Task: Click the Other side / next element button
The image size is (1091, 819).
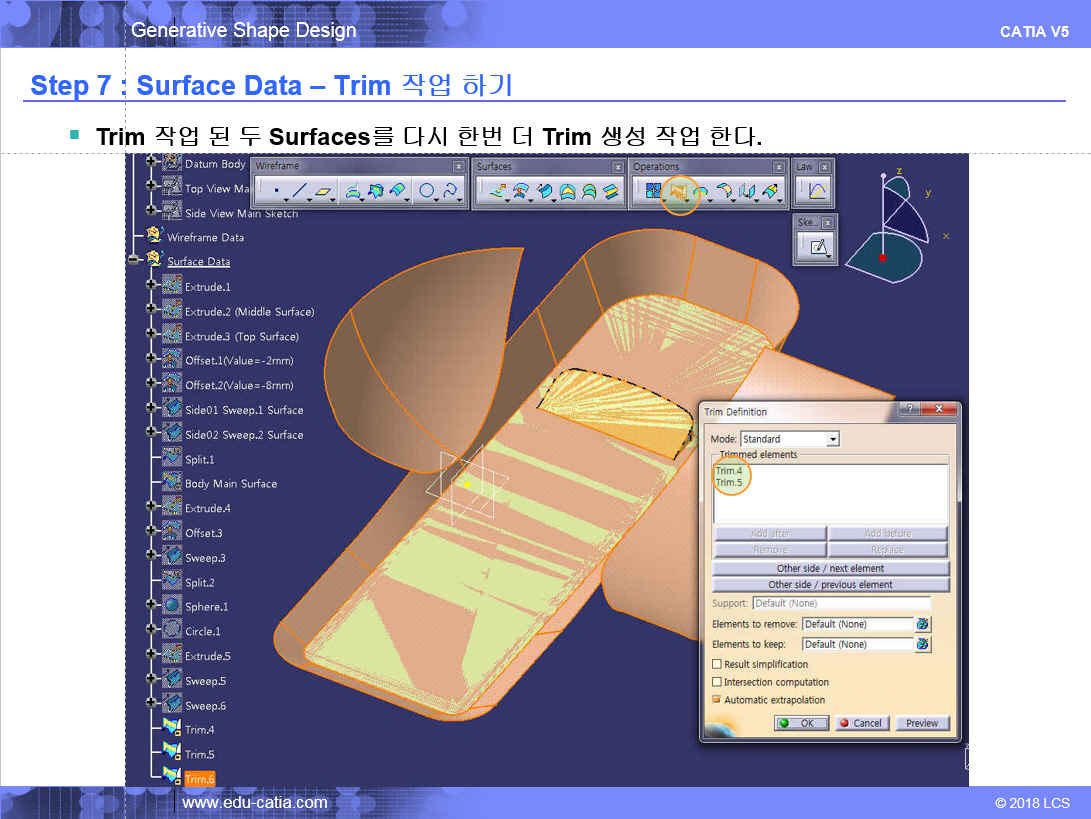Action: pos(830,568)
